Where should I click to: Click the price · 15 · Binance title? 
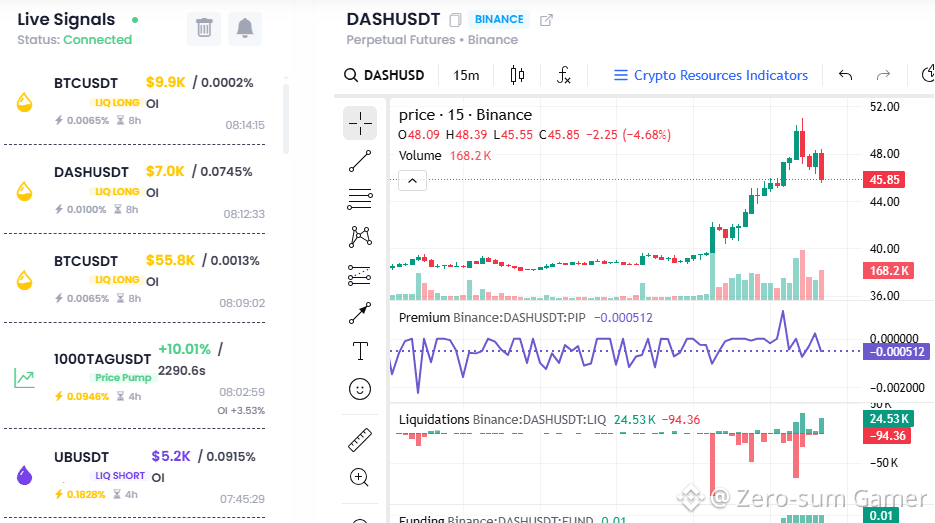(x=465, y=114)
